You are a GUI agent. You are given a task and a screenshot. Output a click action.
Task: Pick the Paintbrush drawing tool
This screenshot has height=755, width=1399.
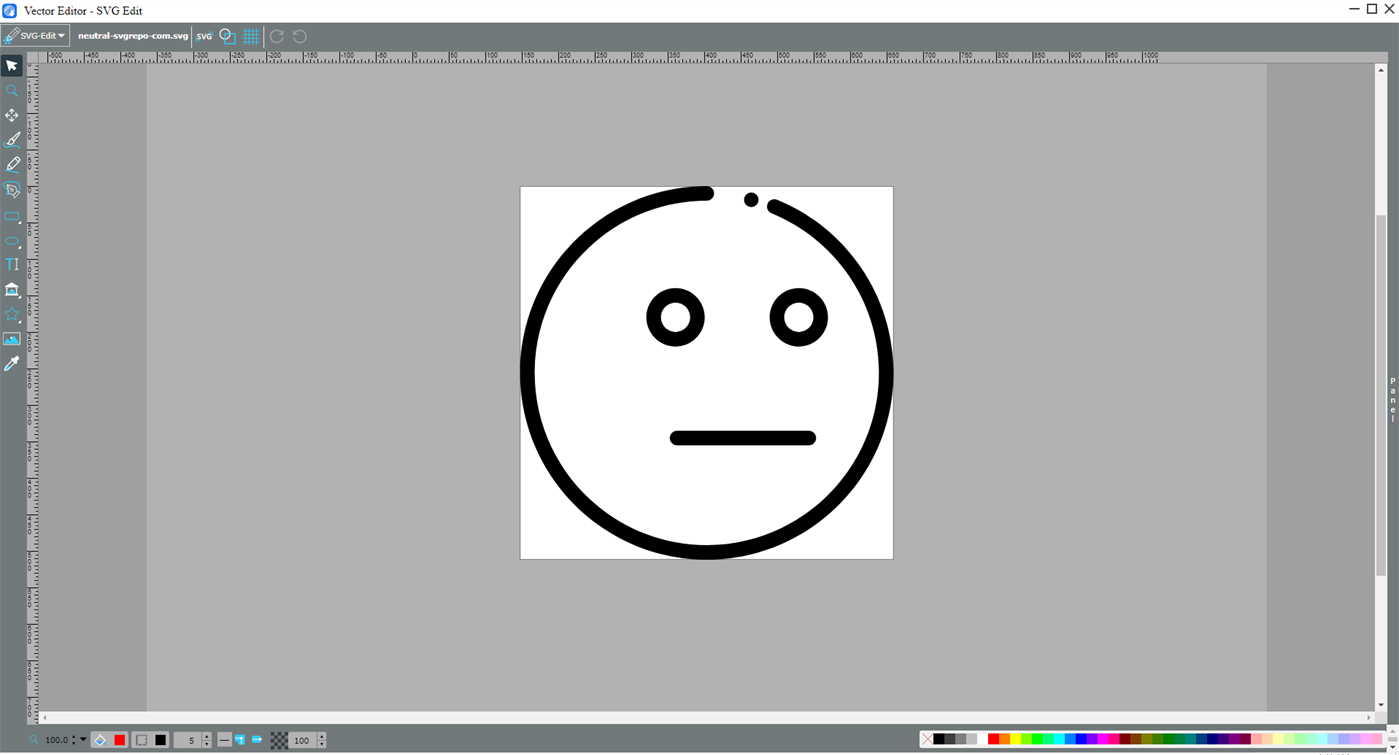click(12, 139)
